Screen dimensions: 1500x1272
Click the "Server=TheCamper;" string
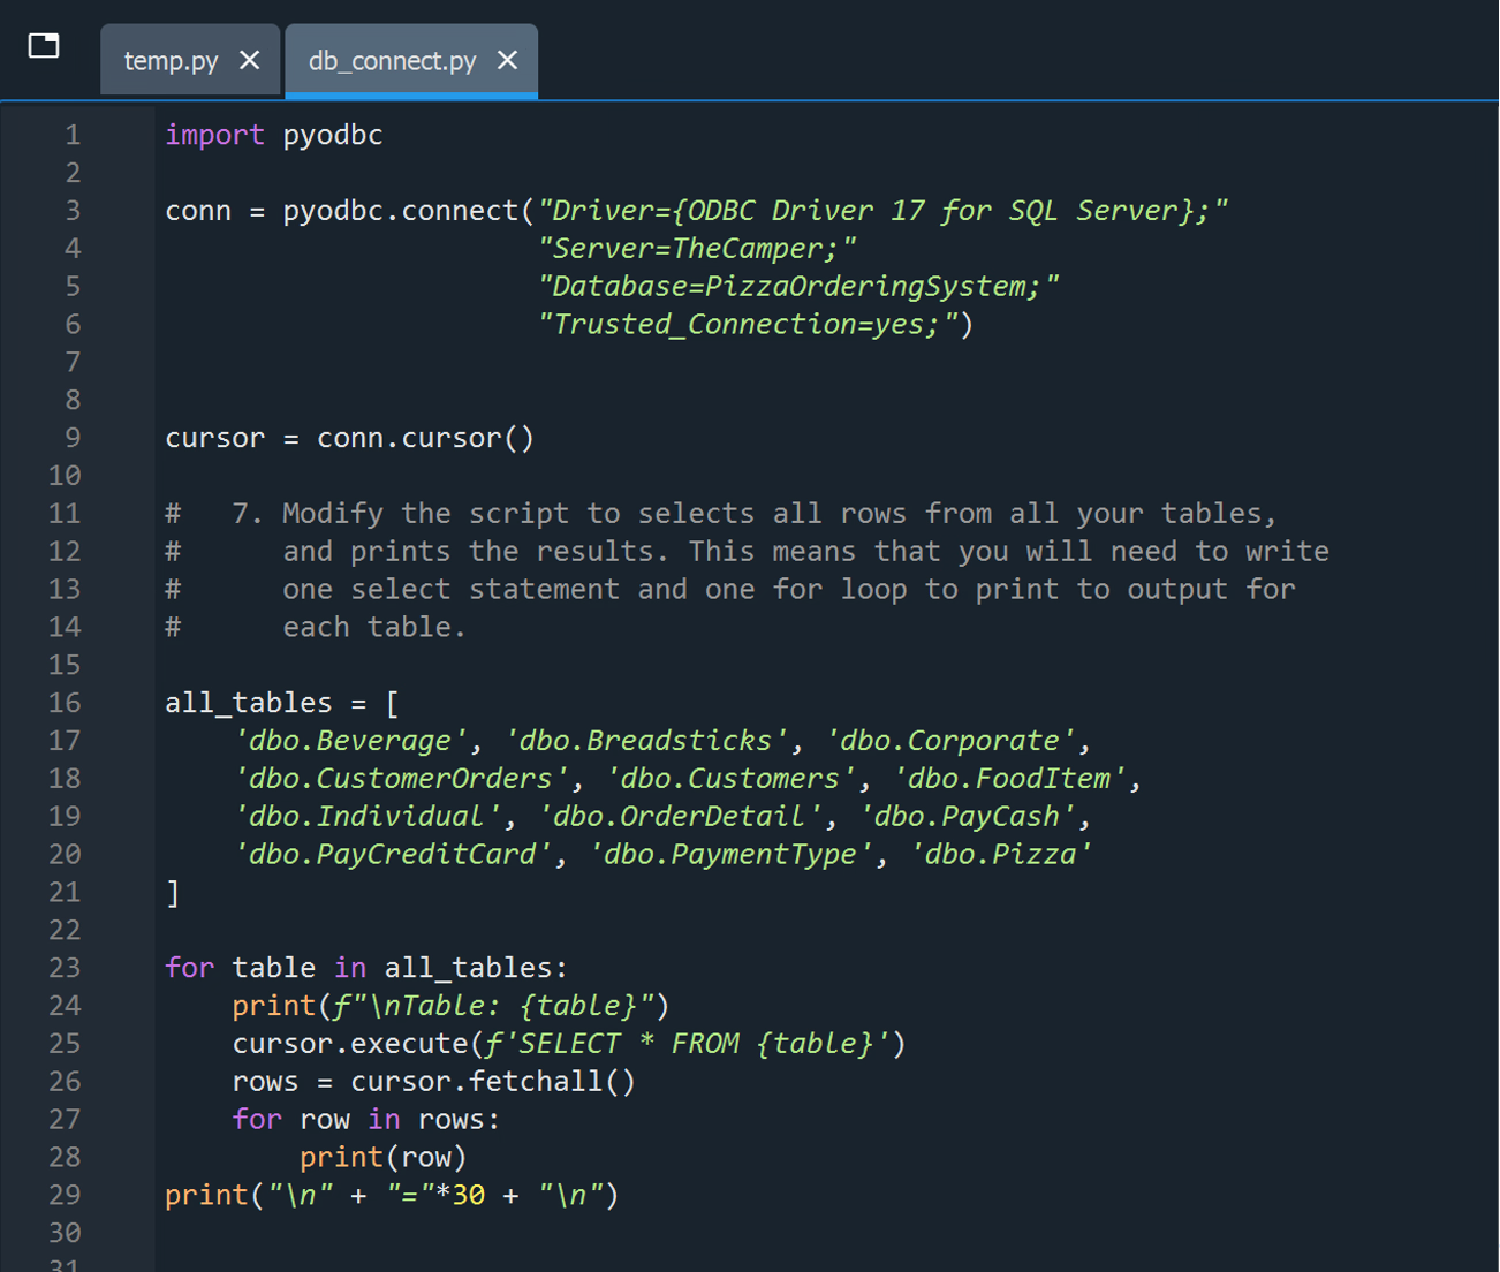tap(697, 249)
